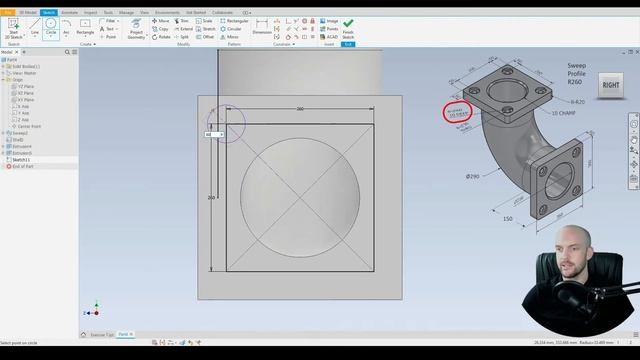Select the Extend tool
Screen dimensions: 640x360
coord(183,29)
